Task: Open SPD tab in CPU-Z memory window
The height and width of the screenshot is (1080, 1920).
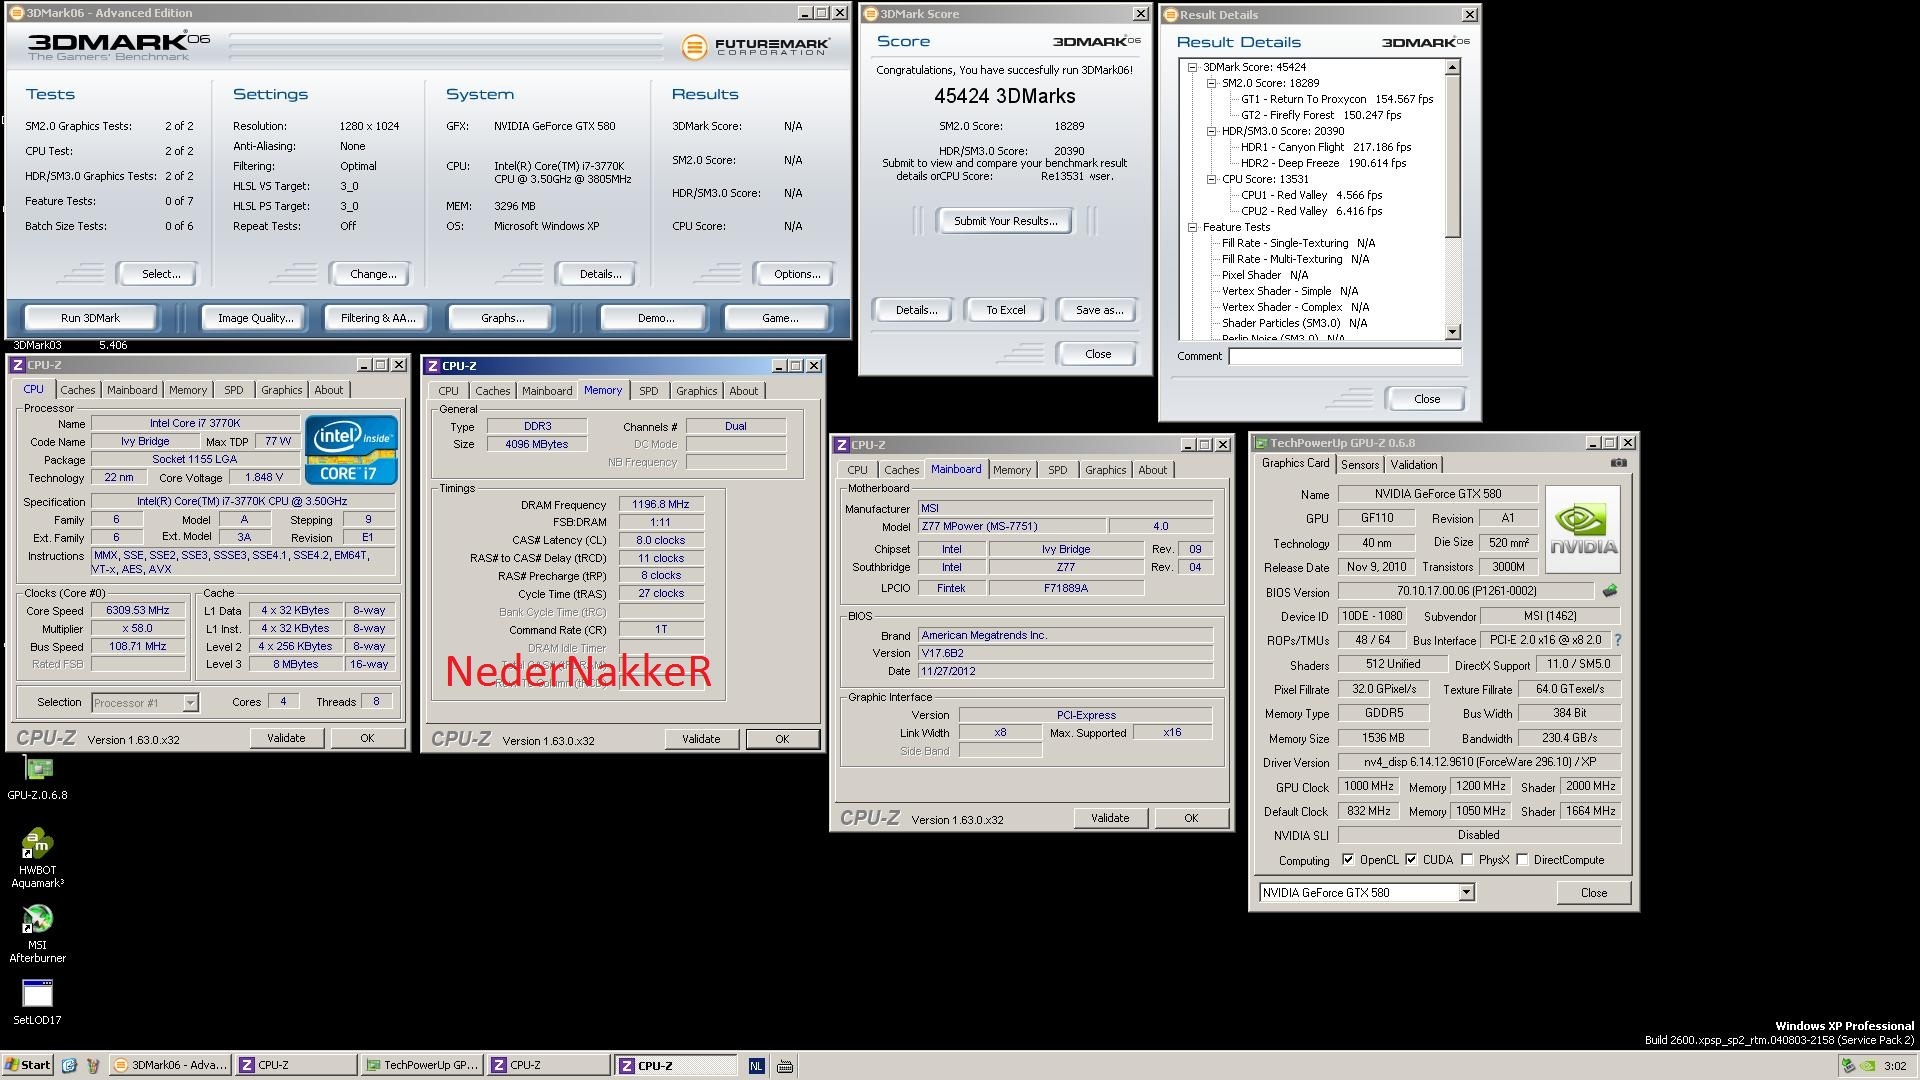Action: (x=649, y=392)
